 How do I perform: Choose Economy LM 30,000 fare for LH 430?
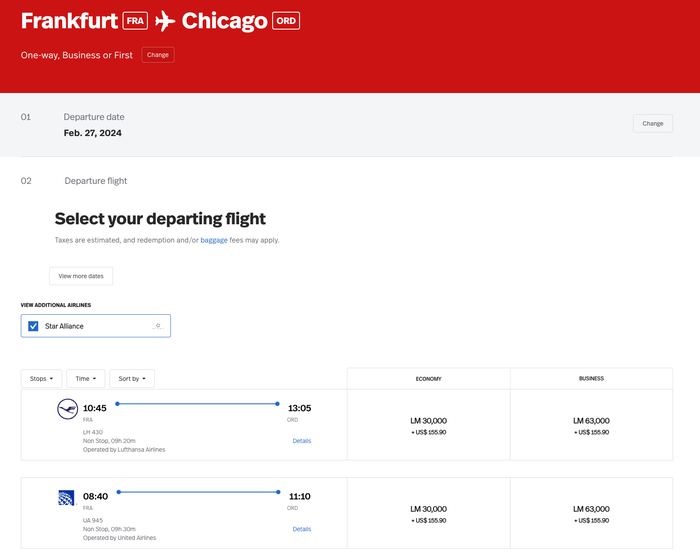pyautogui.click(x=429, y=425)
